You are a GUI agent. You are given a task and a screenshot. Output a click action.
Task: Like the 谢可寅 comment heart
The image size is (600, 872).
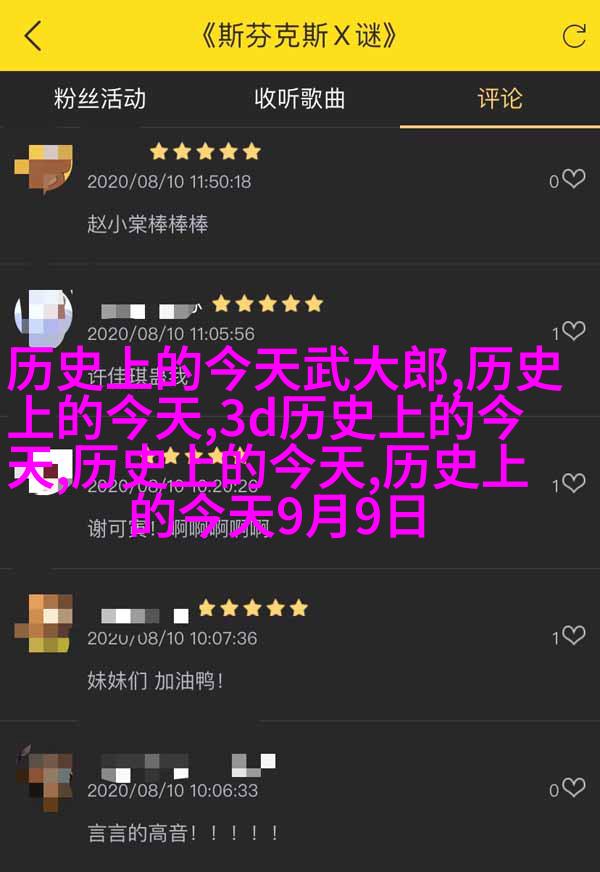573,483
